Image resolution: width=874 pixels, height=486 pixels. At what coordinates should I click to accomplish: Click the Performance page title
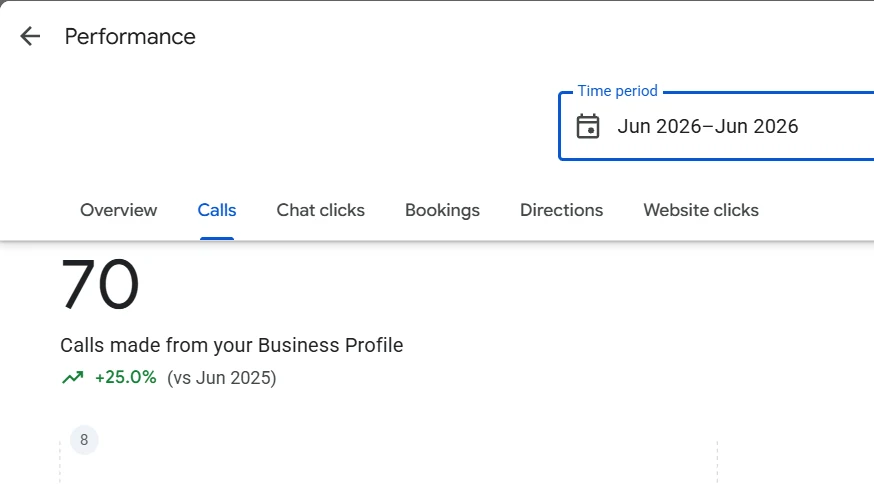tap(130, 37)
